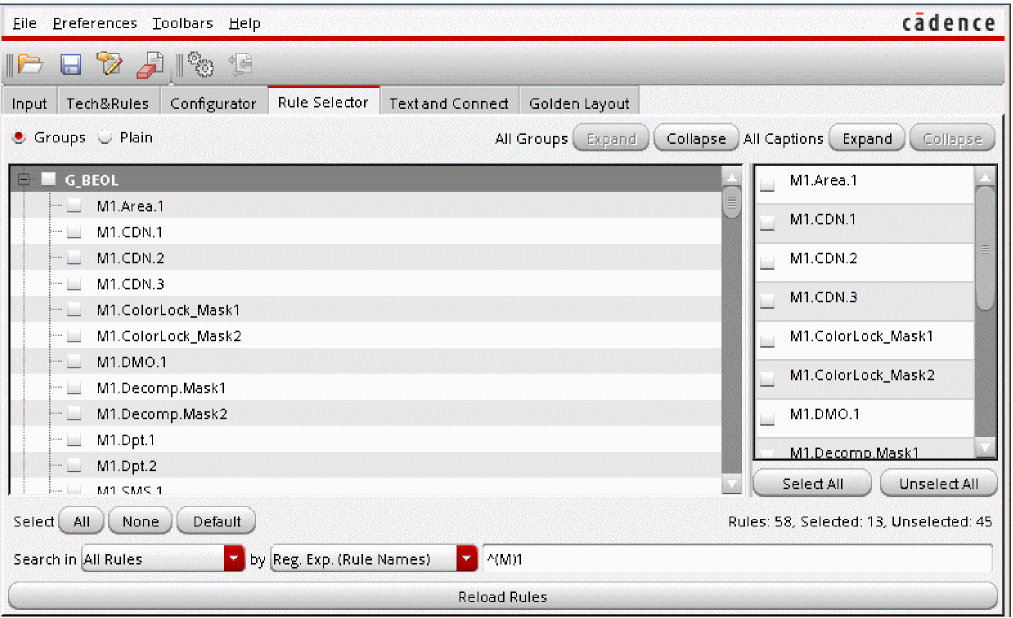Select the M1.ColorLock_Mask2 tree row label
The image size is (1013, 618).
pos(169,336)
